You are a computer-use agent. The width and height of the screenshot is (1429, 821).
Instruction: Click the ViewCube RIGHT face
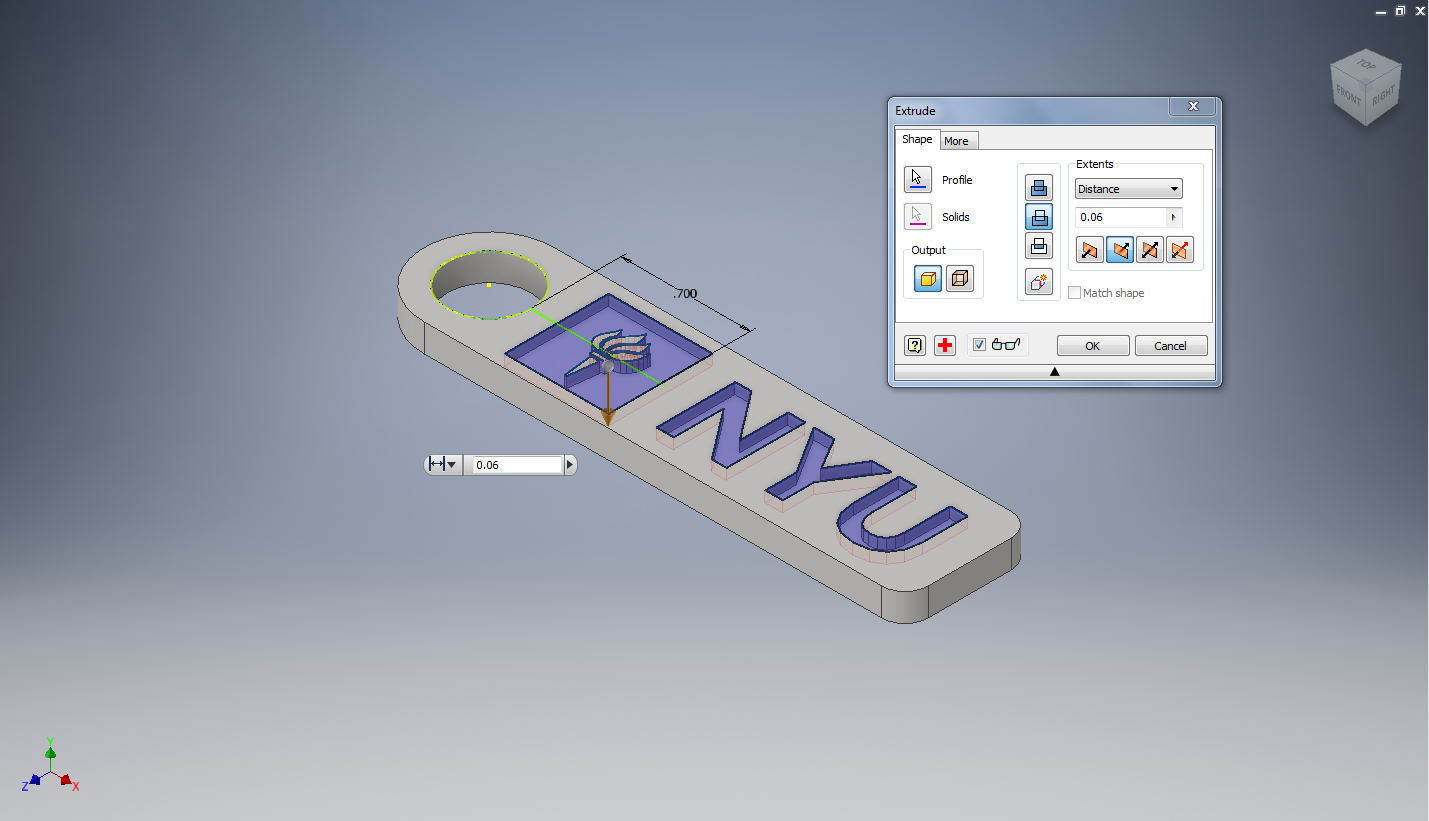coord(1384,96)
